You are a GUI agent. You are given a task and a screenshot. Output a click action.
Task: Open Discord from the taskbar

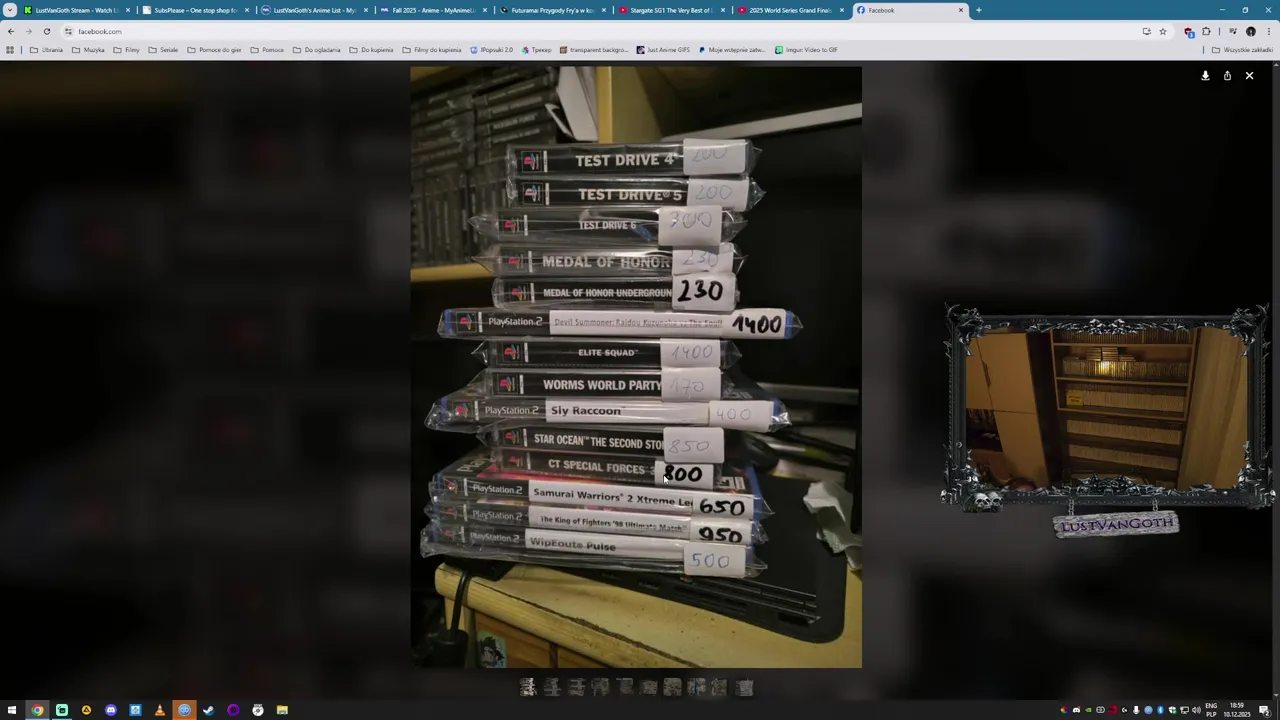click(110, 710)
